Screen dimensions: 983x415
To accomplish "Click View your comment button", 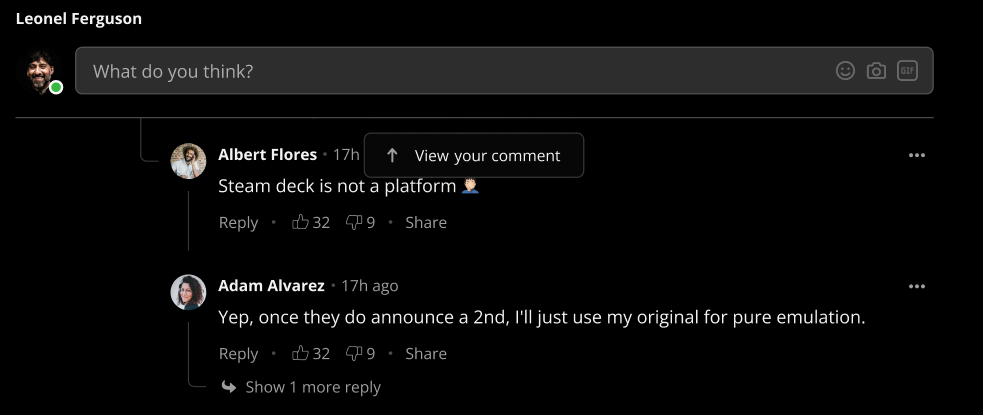I will pyautogui.click(x=474, y=155).
